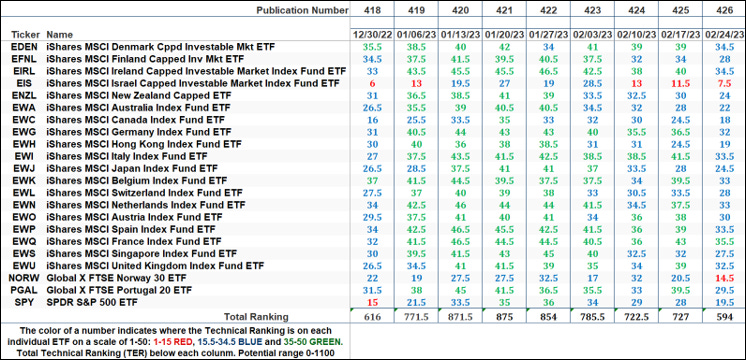
Task: Click iShares MSCI Switzerland Index Fund ETF name
Action: pos(145,193)
